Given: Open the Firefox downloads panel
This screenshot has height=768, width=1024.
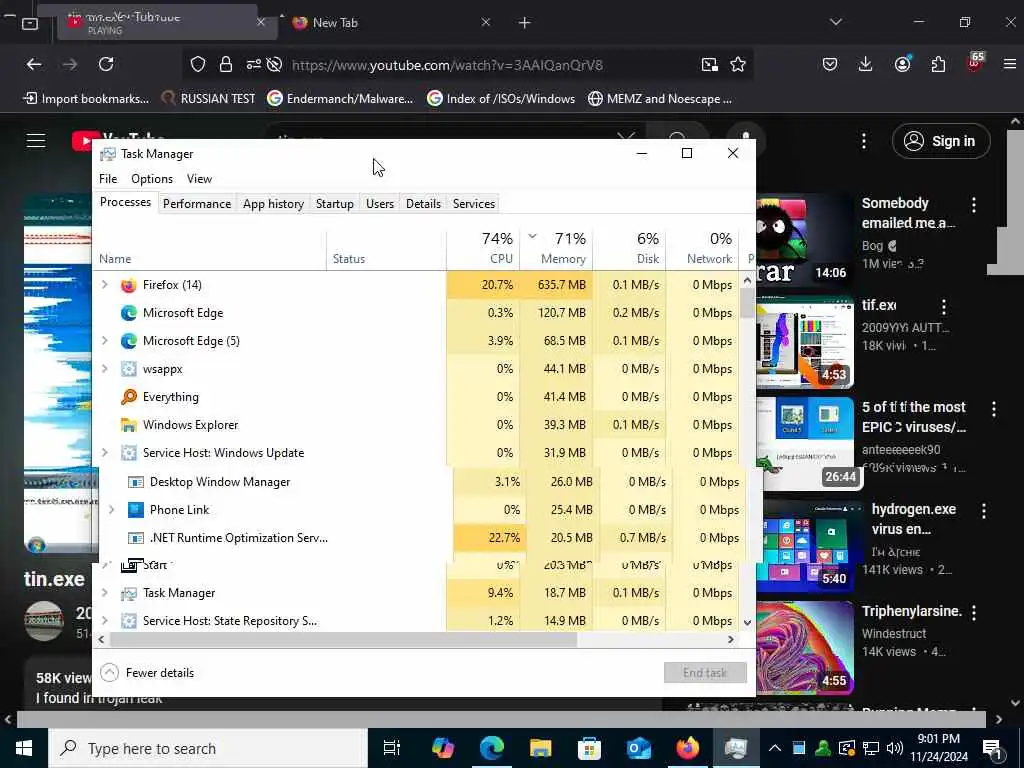Looking at the screenshot, I should click(865, 64).
